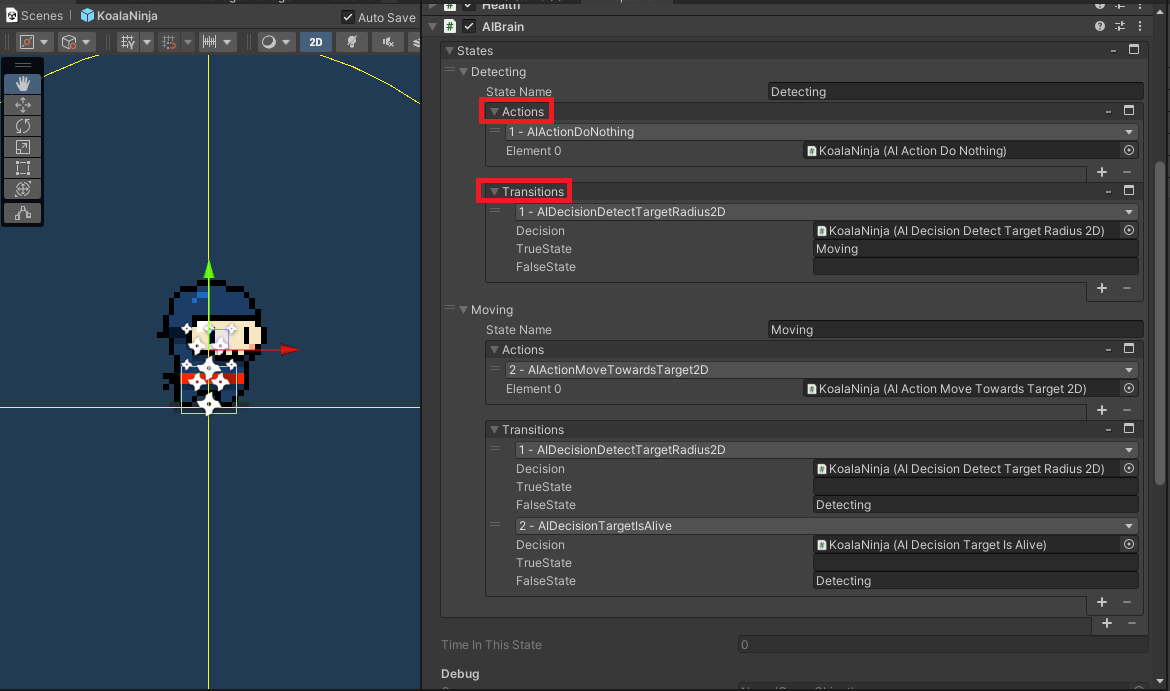Toggle scene lighting icon
This screenshot has height=691, width=1170.
(x=351, y=42)
